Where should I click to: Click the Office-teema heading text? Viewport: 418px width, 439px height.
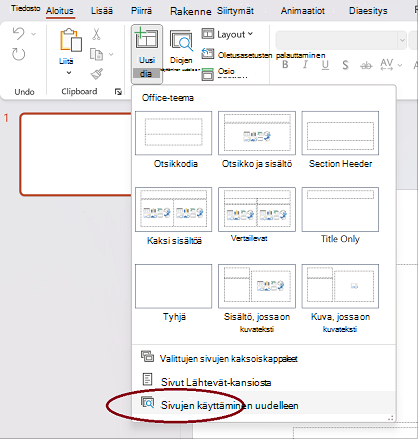[x=168, y=98]
